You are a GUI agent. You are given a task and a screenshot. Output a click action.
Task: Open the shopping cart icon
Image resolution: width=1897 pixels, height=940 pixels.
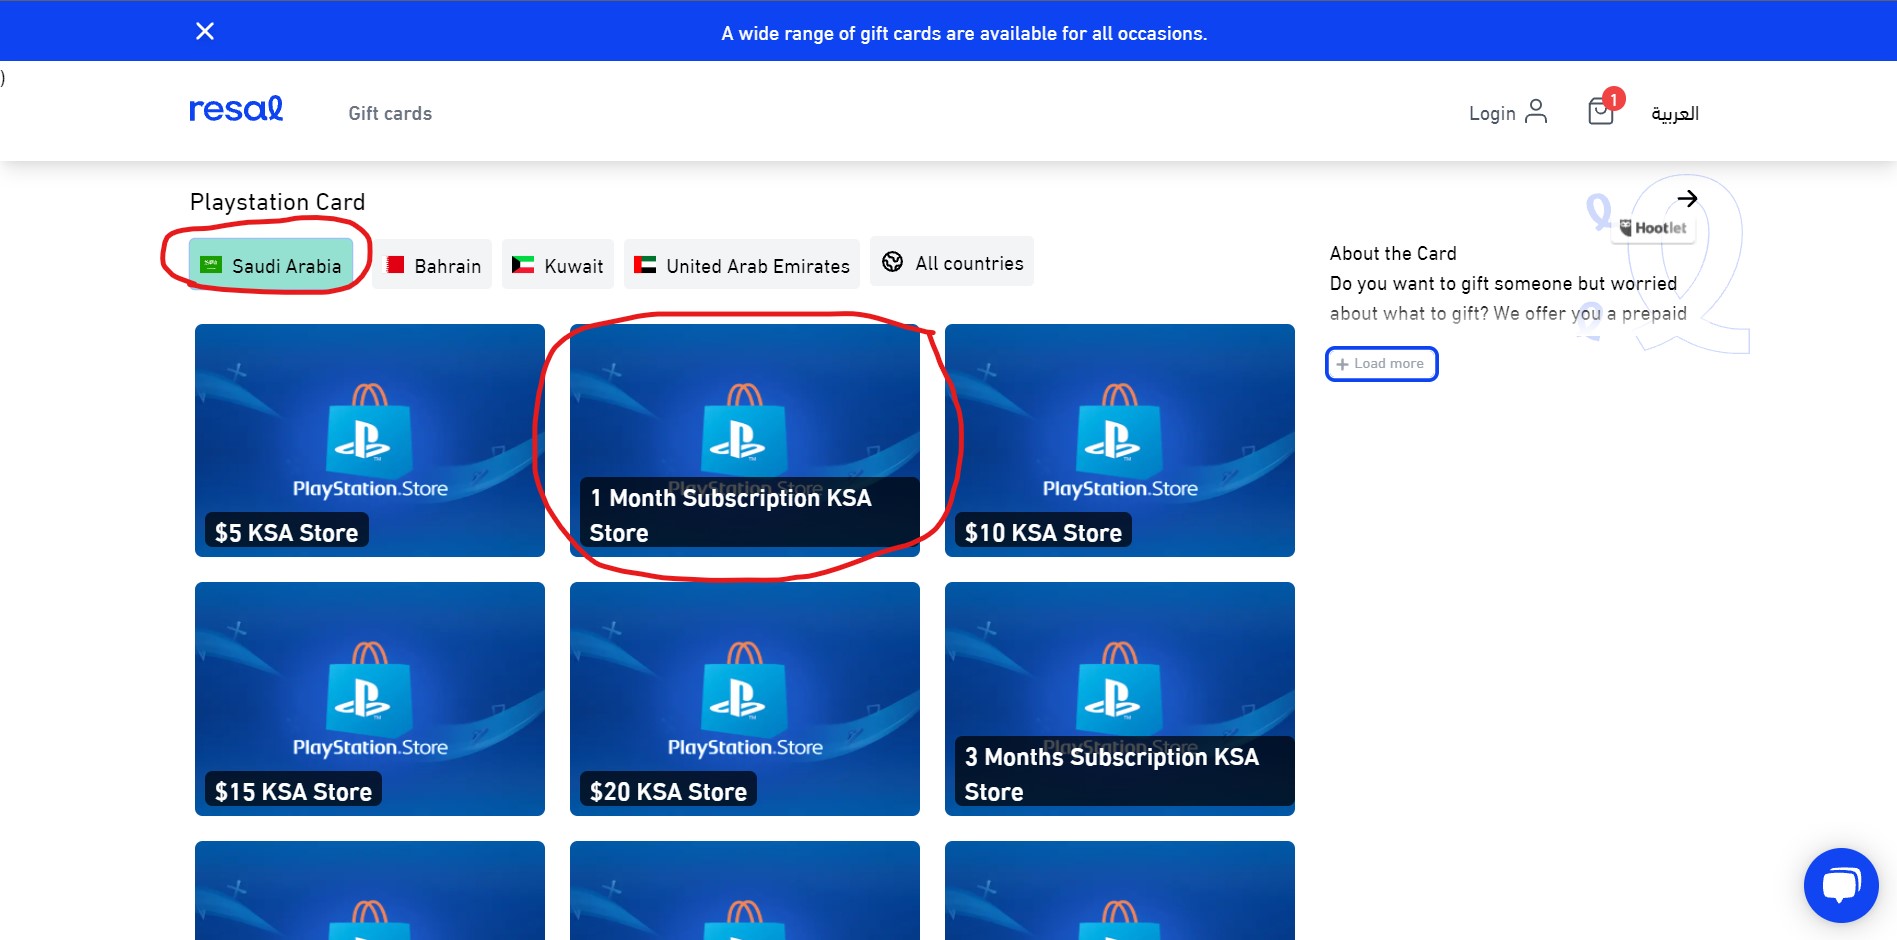(x=1600, y=111)
